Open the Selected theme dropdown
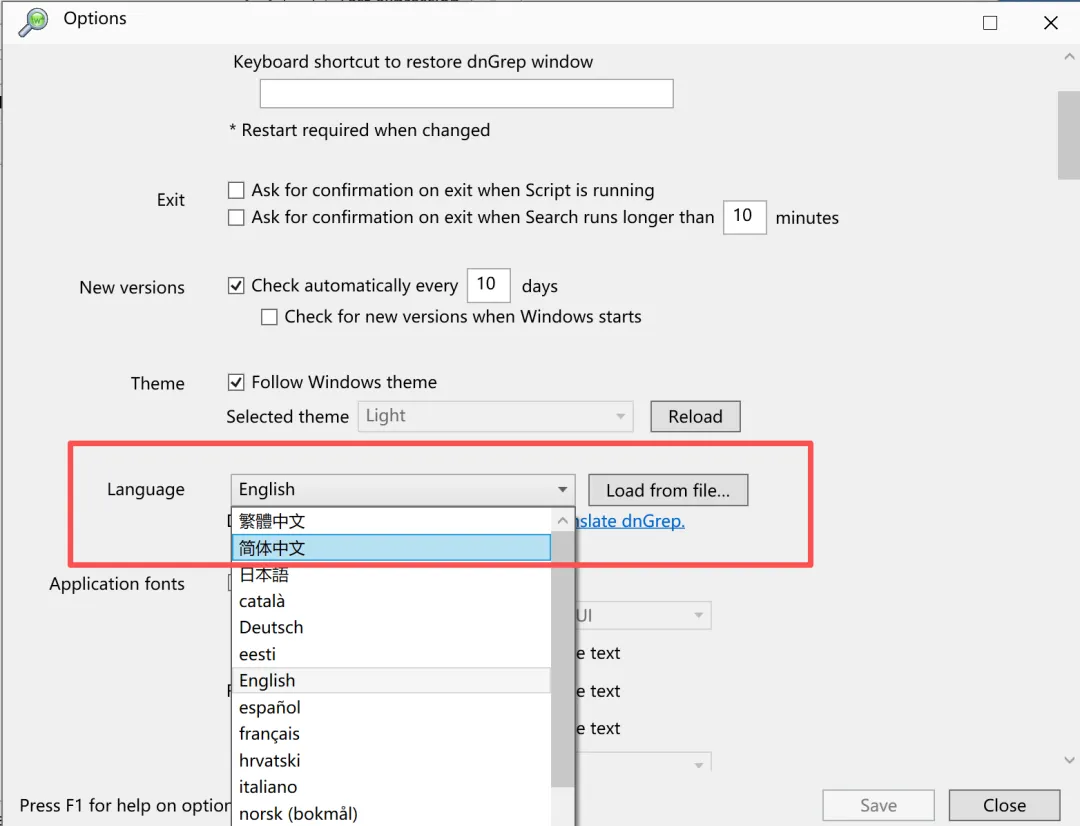This screenshot has height=826, width=1080. [x=495, y=416]
